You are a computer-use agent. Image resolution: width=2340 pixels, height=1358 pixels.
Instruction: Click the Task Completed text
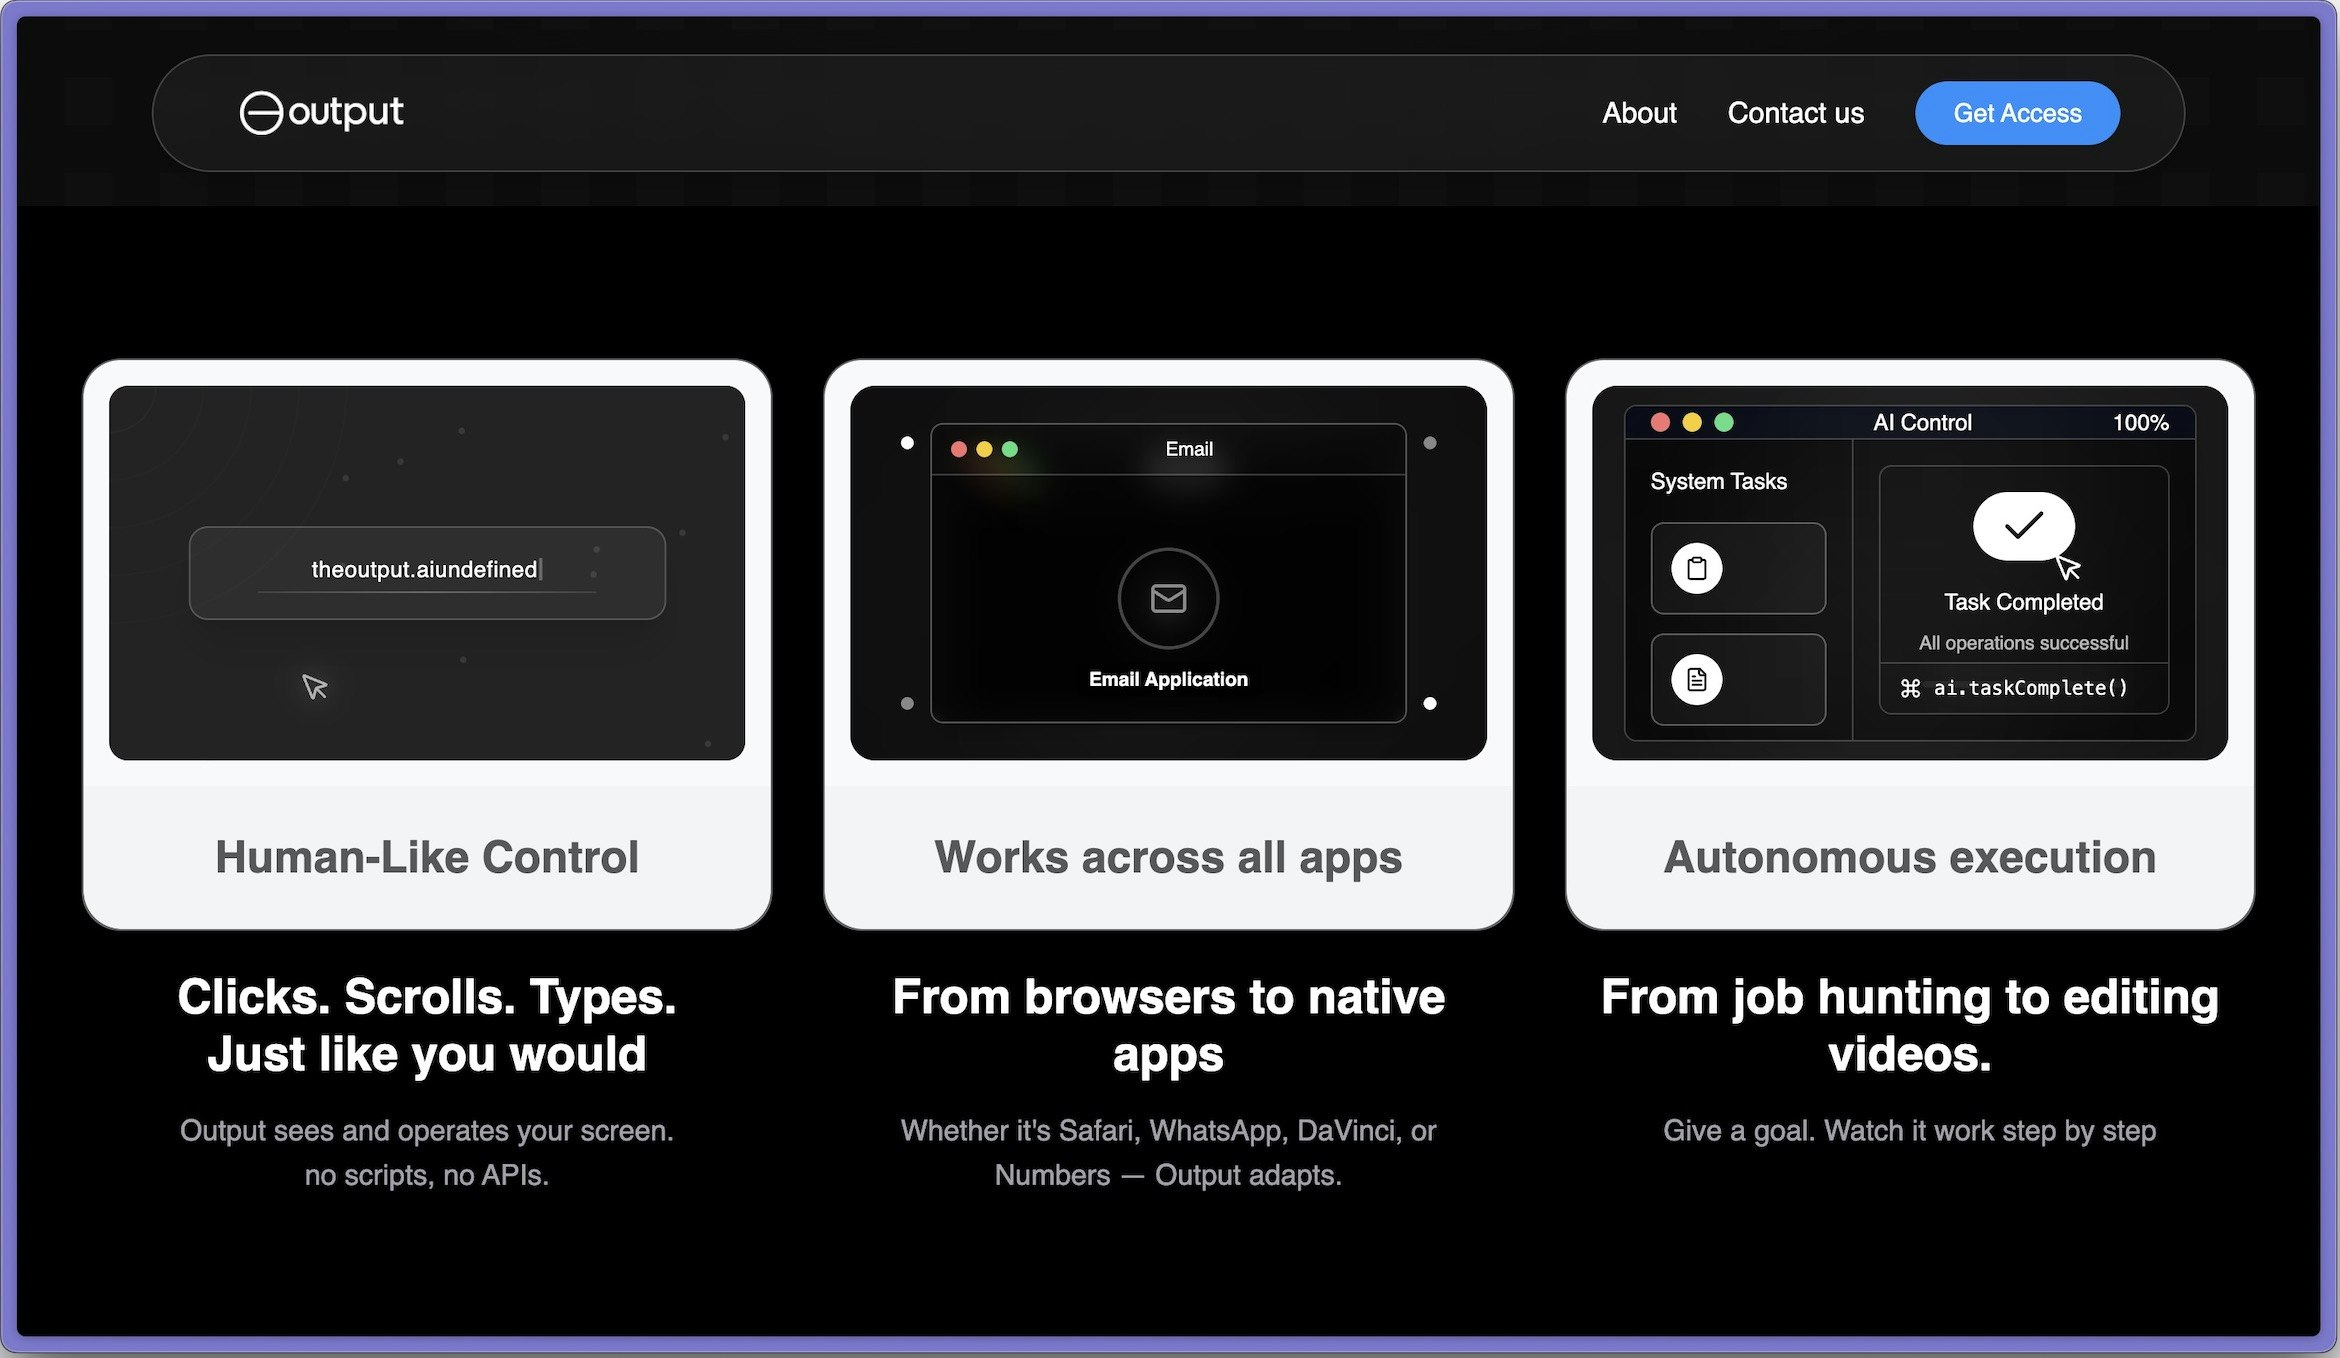2023,602
